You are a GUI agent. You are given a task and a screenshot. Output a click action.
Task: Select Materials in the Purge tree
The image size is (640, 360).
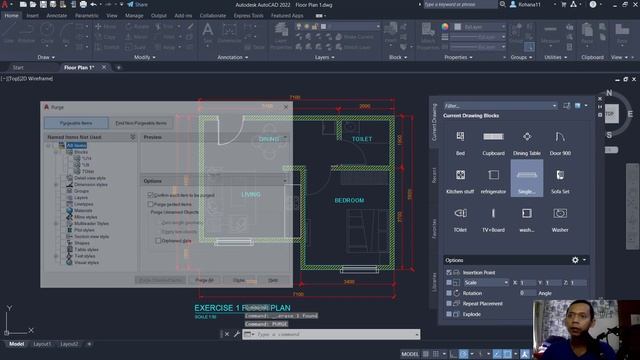tap(83, 211)
